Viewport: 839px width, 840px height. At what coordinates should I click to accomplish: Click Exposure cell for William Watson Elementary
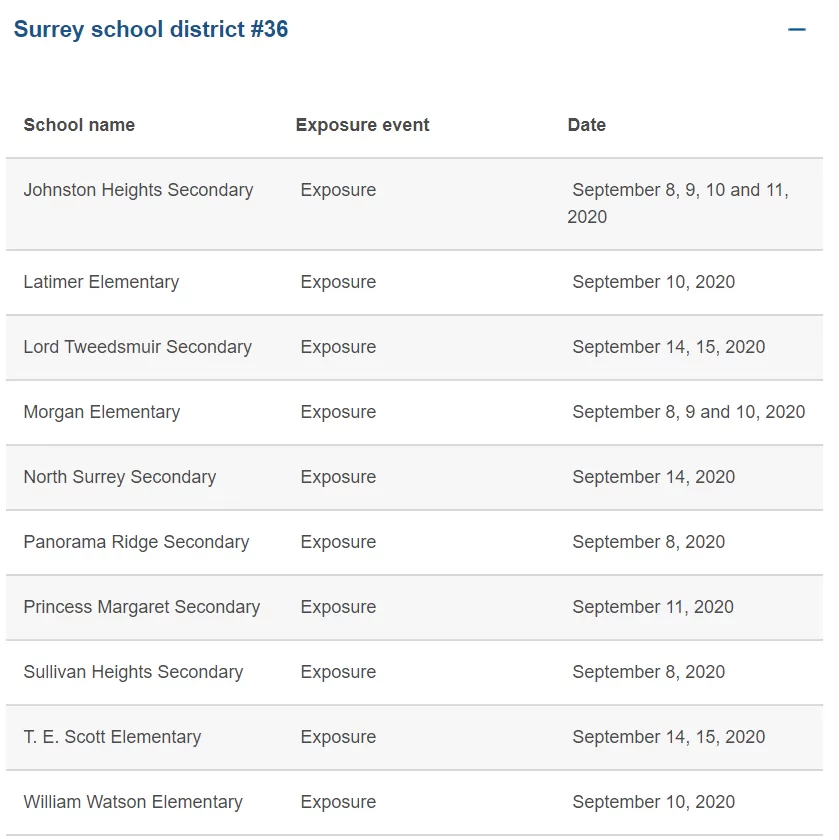point(338,802)
